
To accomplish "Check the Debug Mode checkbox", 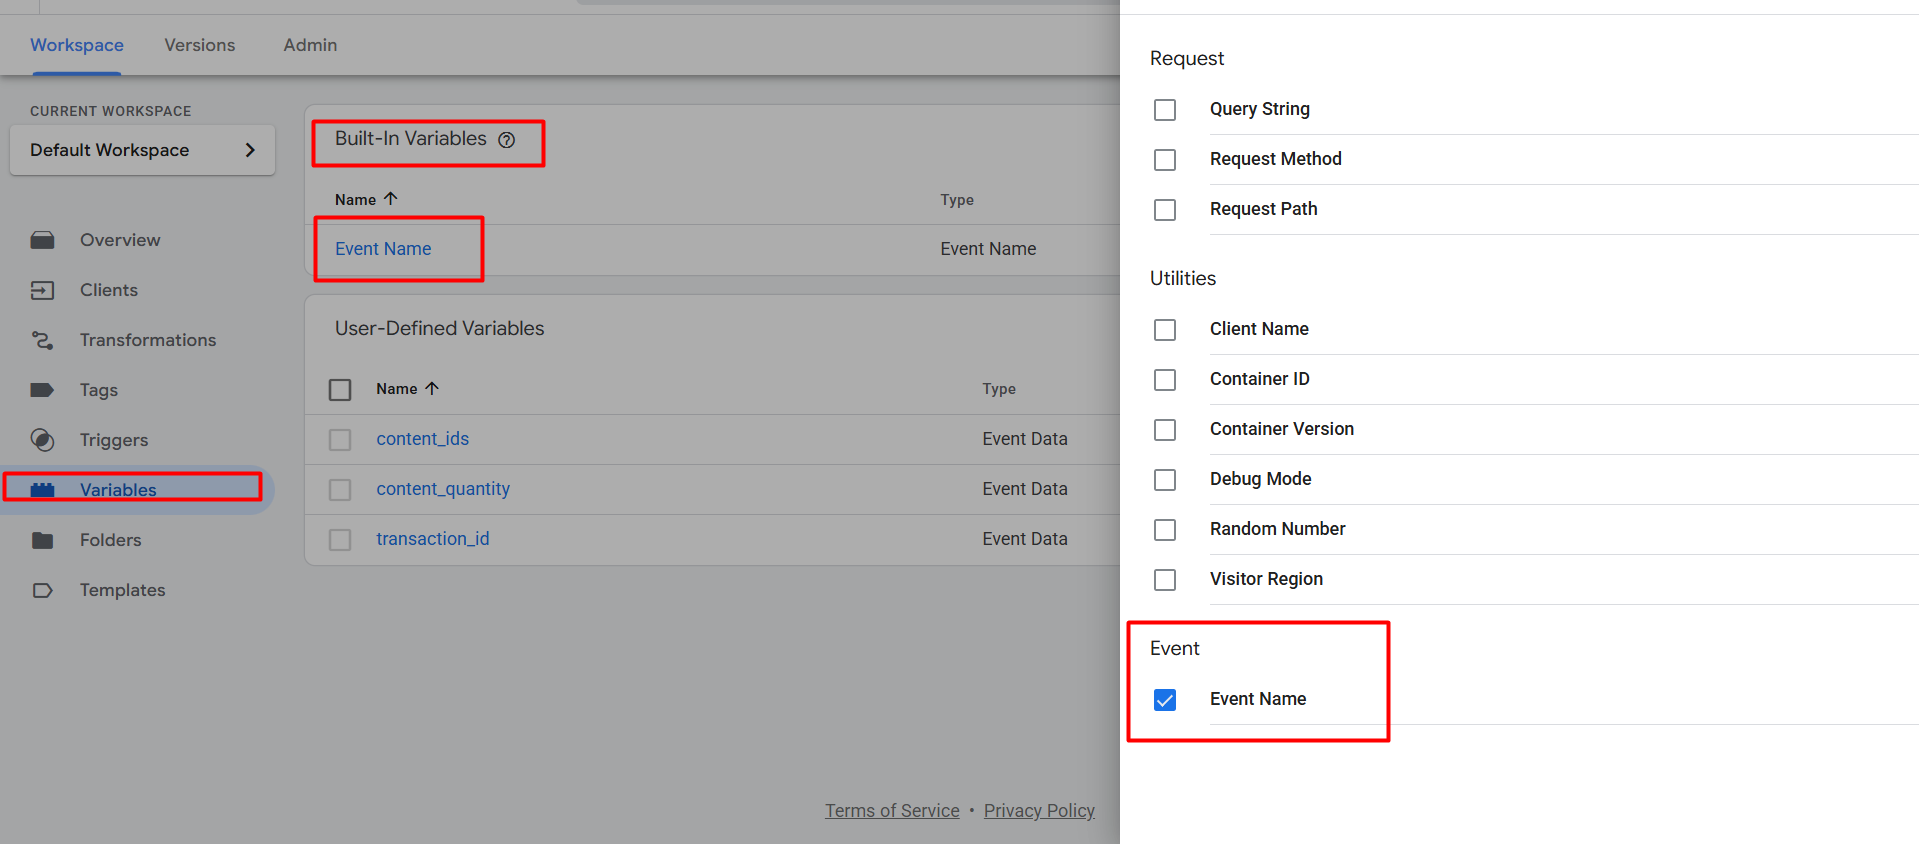I will (1165, 480).
